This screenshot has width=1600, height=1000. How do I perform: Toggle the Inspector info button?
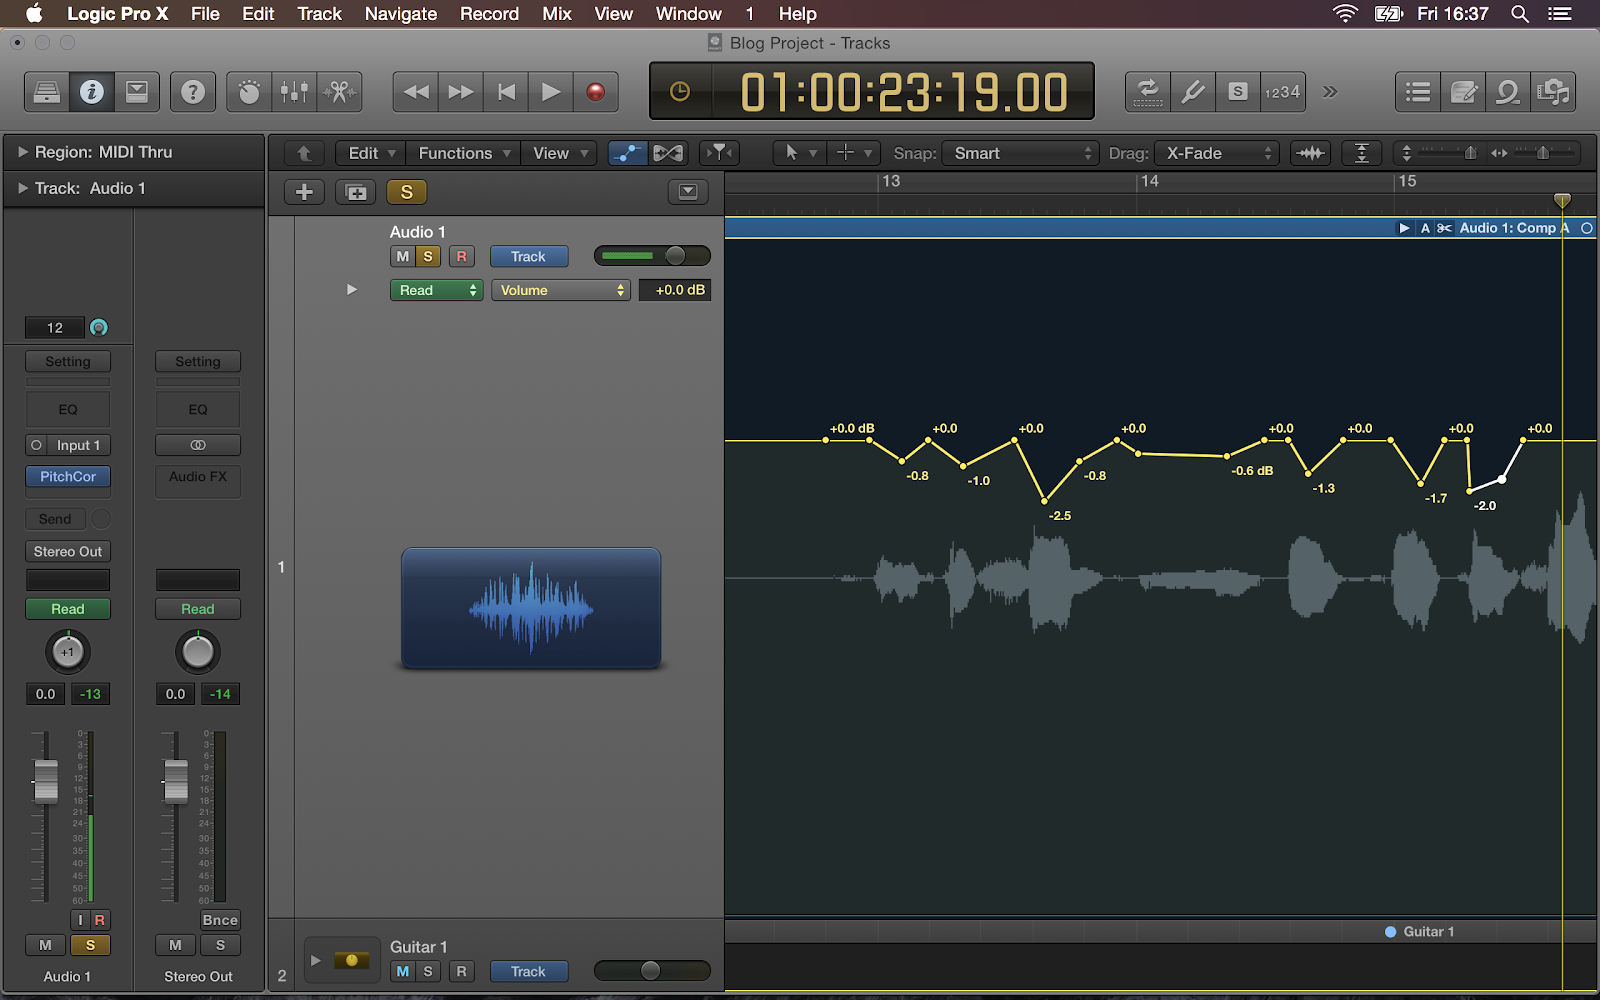pyautogui.click(x=92, y=92)
